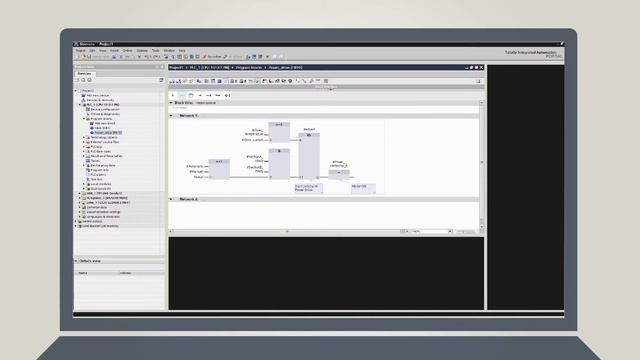
Task: Click icon at far right of editor toolbar
Action: [x=478, y=81]
